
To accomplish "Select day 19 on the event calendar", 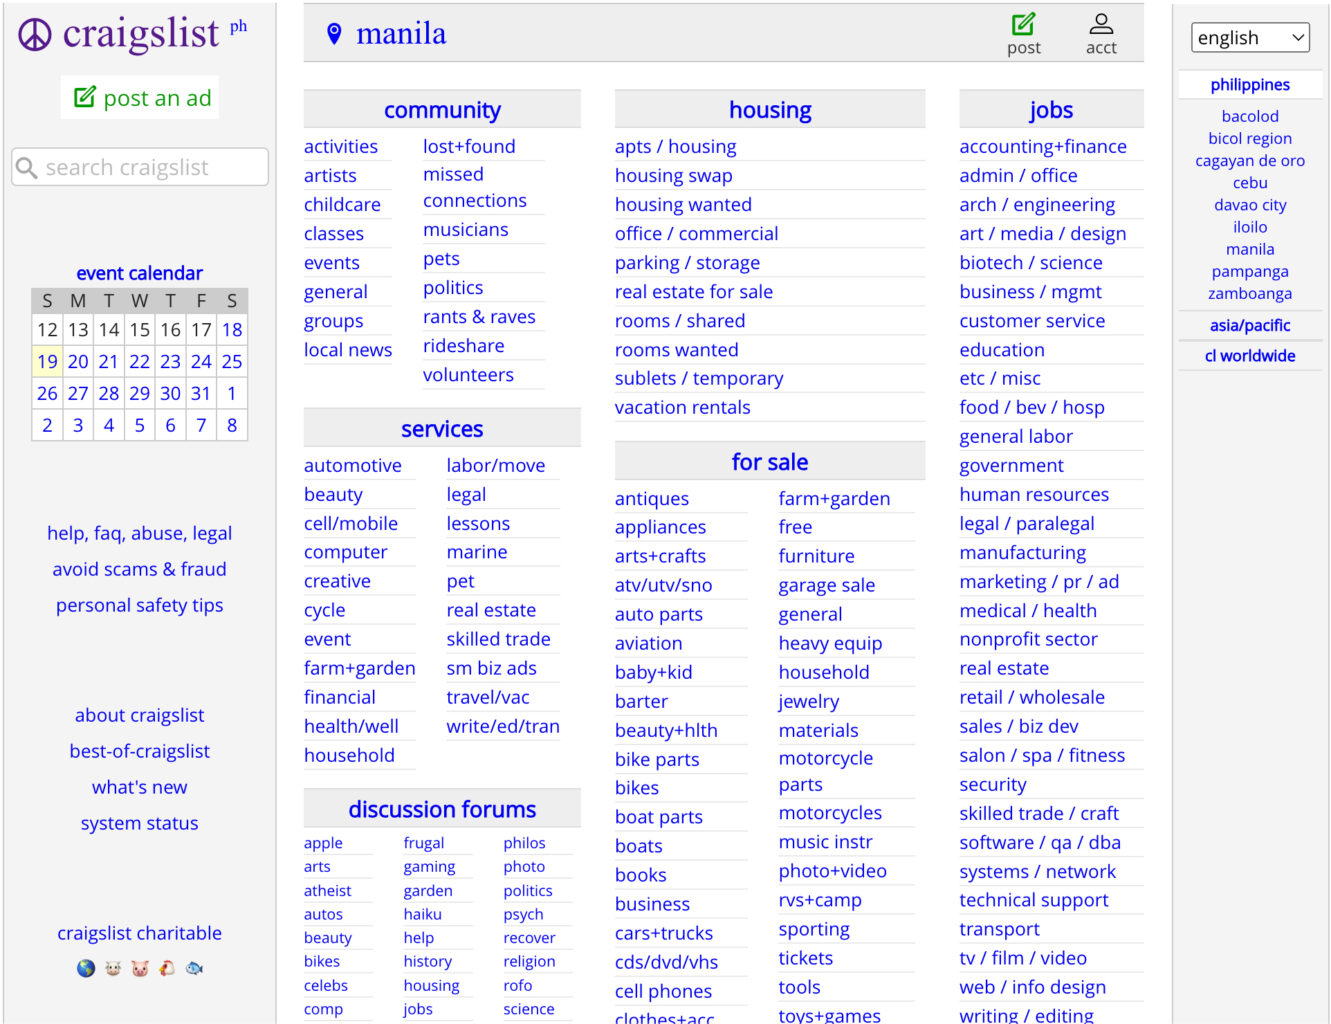I will (x=47, y=361).
